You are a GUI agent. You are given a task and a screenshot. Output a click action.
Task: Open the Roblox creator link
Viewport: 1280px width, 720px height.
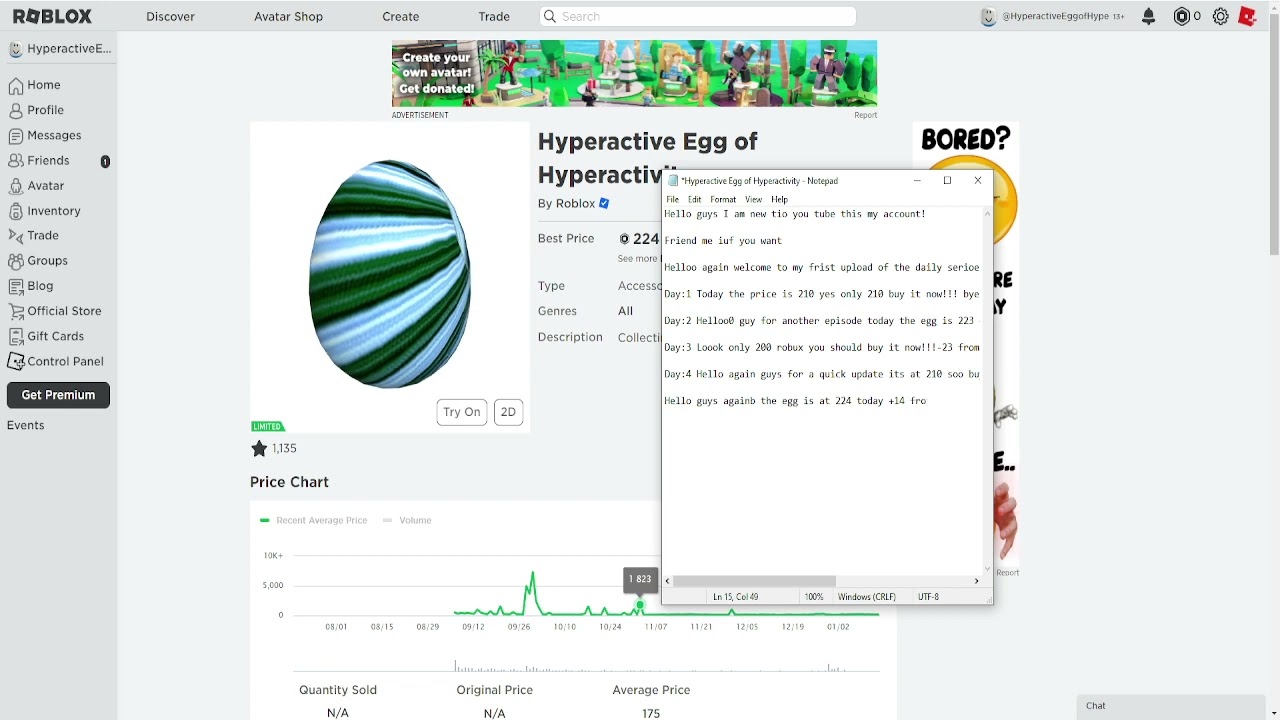pos(575,203)
